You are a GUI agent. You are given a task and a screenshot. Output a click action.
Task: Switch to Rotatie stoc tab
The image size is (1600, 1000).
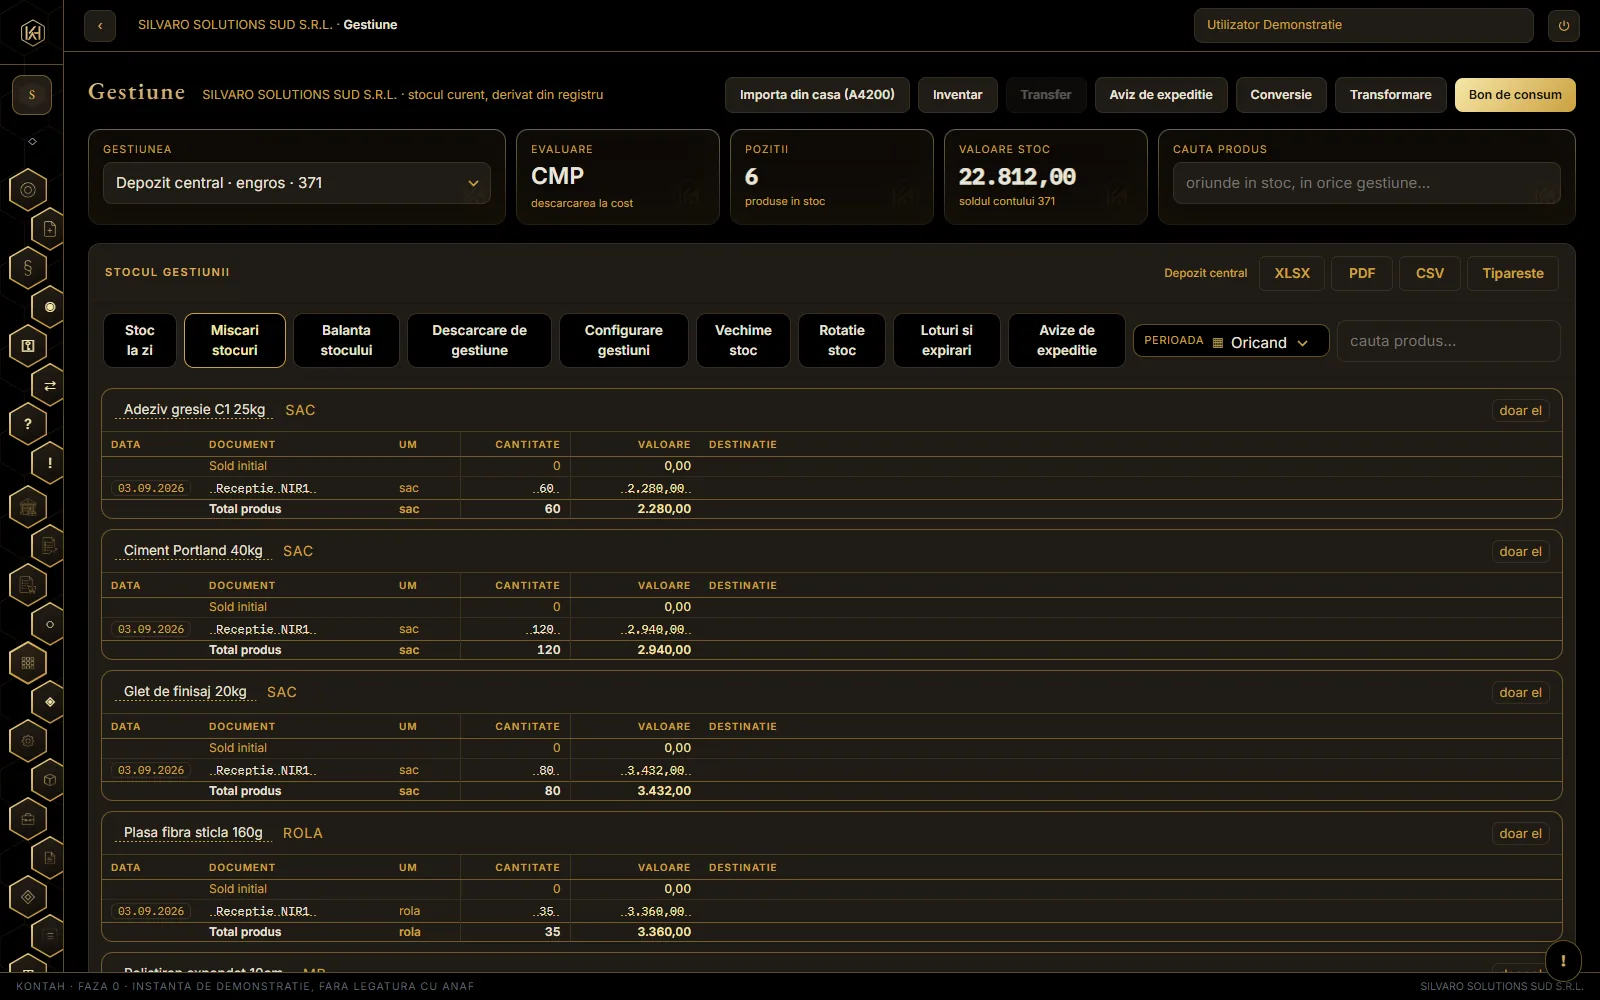(842, 341)
